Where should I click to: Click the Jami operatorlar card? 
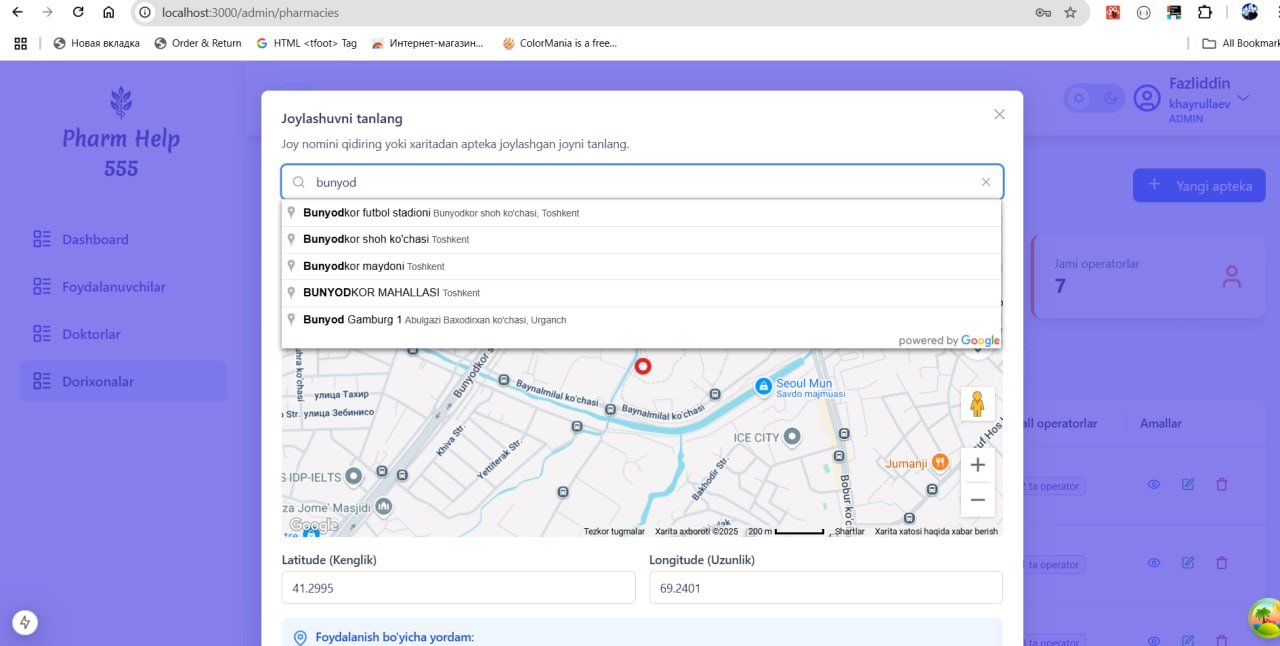tap(1149, 277)
